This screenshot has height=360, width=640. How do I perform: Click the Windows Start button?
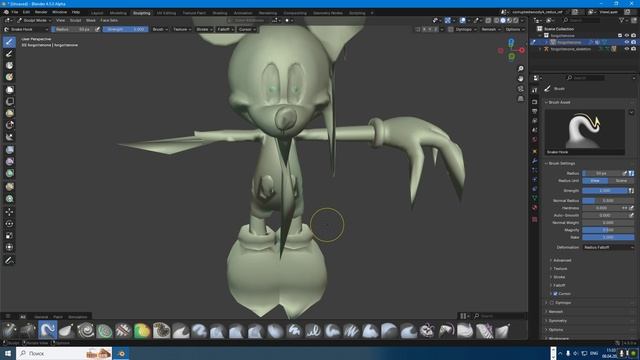click(x=8, y=353)
